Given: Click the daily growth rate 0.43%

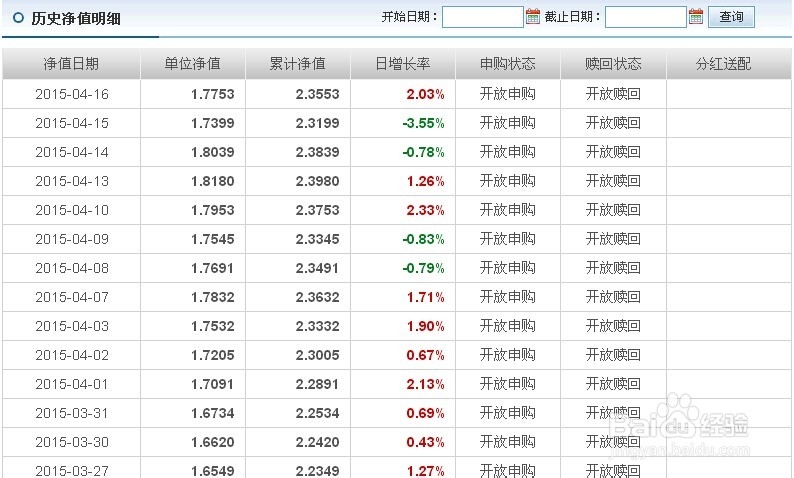Looking at the screenshot, I should [x=425, y=442].
